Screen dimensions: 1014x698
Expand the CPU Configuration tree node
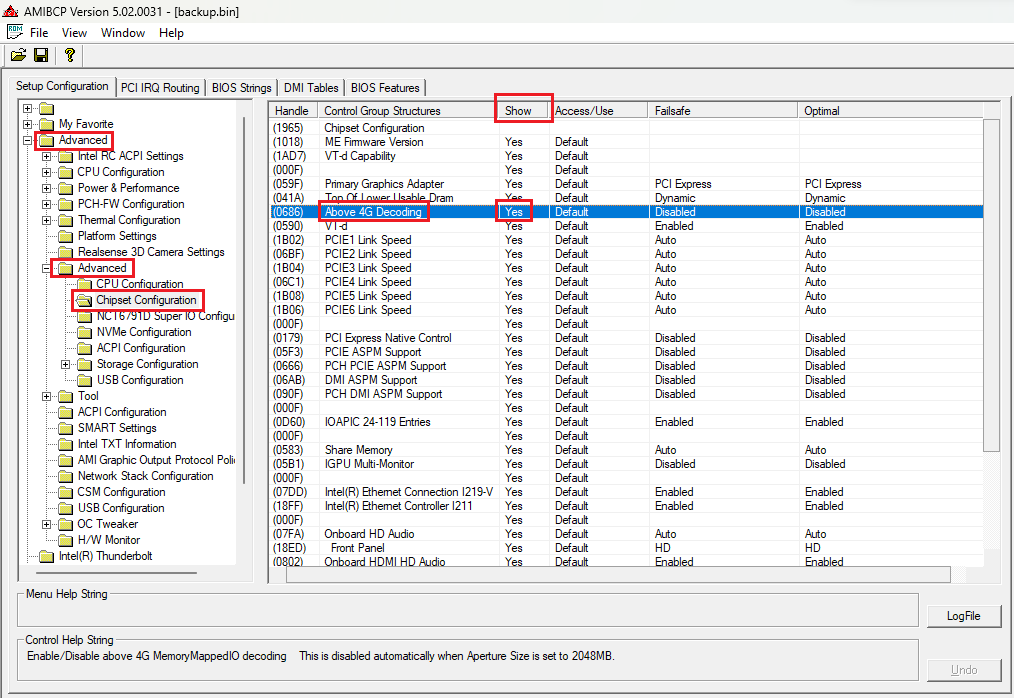[x=47, y=172]
